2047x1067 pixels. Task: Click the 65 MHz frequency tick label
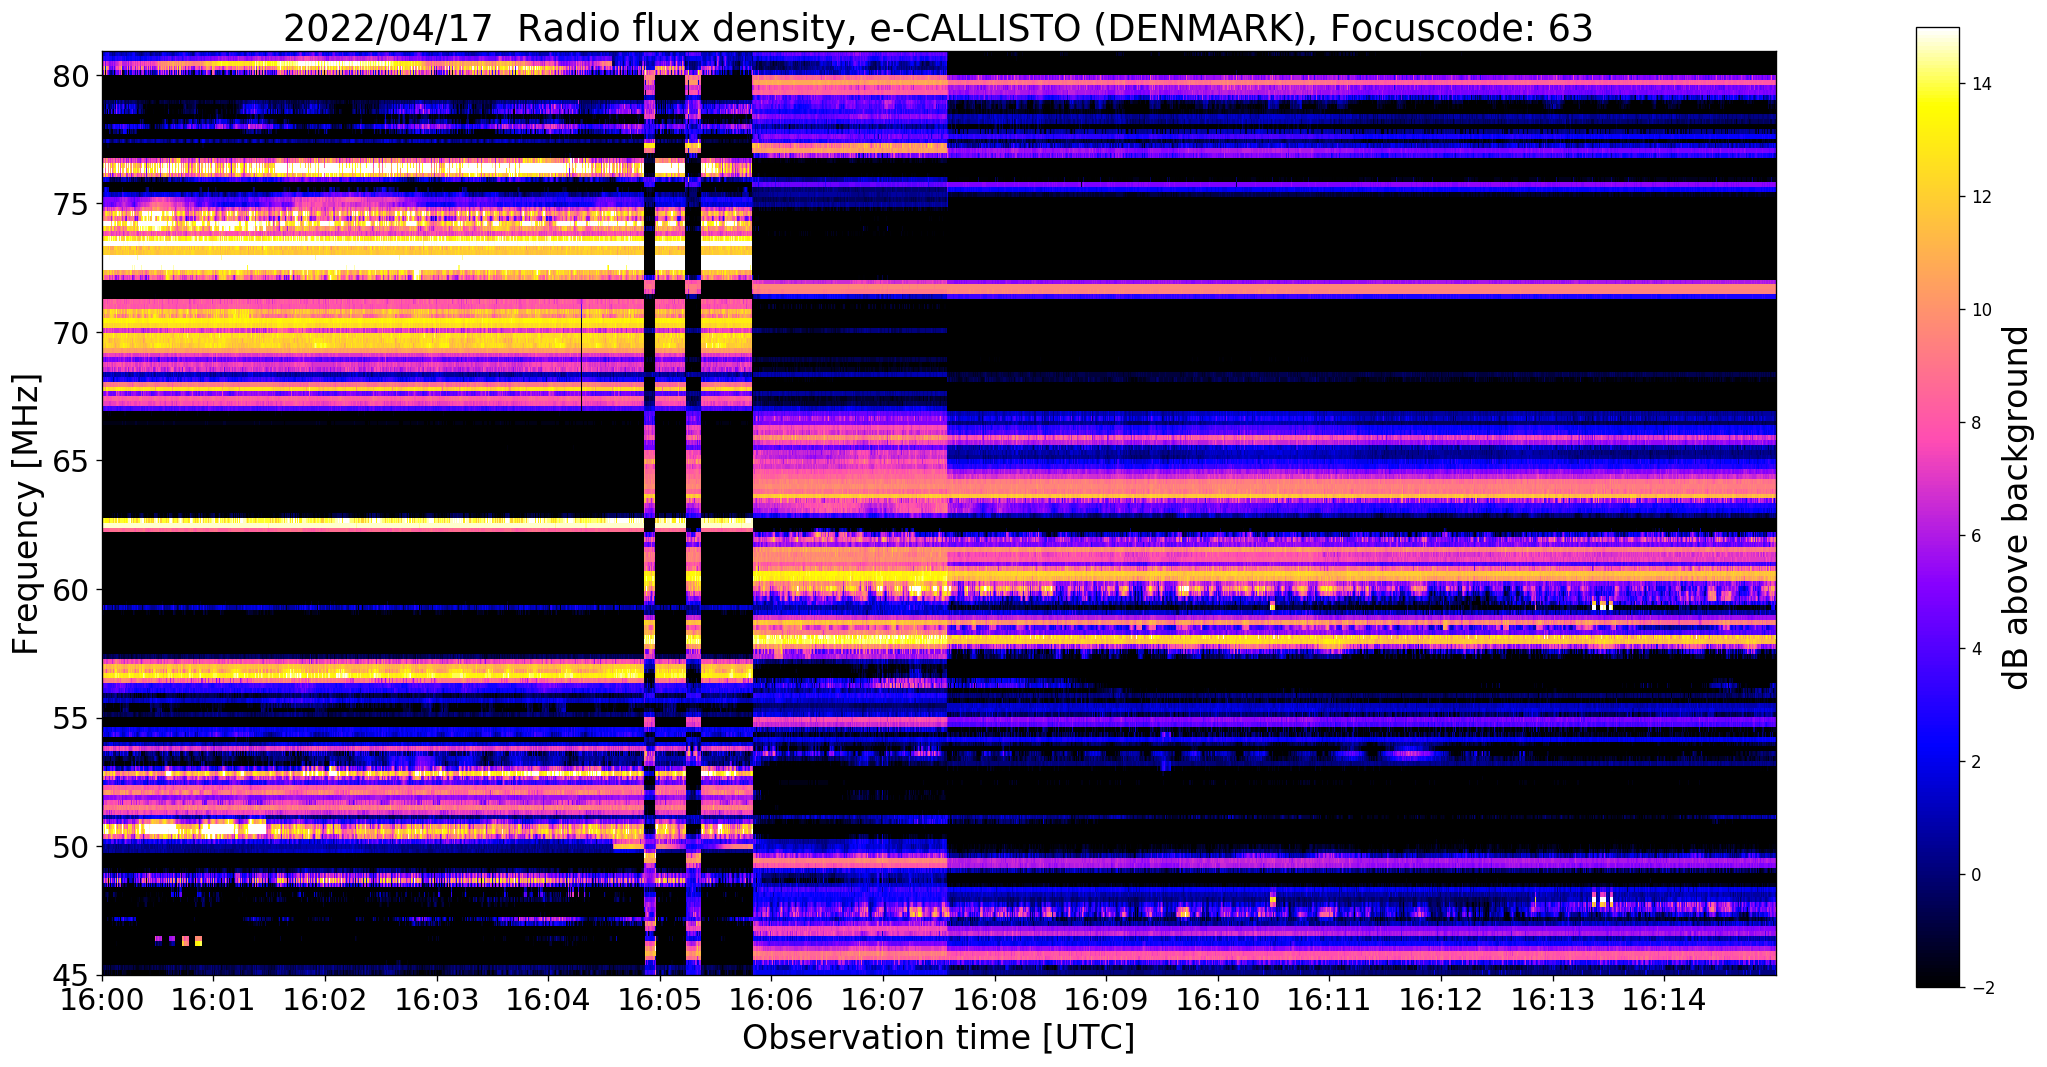click(71, 462)
